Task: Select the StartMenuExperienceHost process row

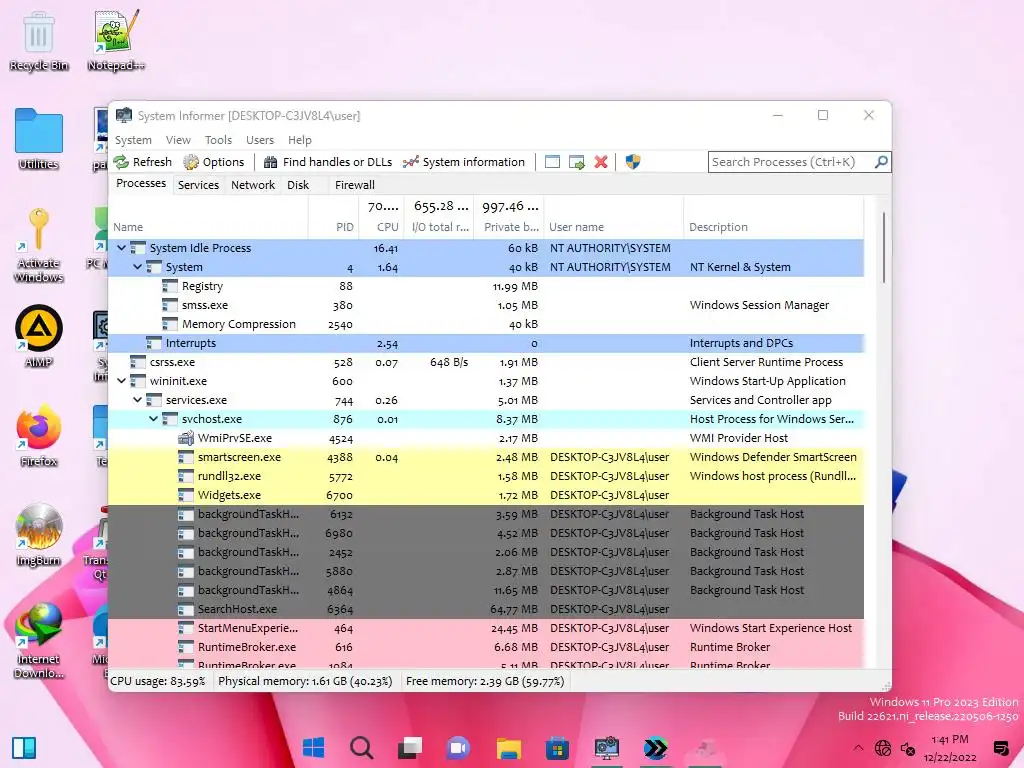Action: (486, 628)
